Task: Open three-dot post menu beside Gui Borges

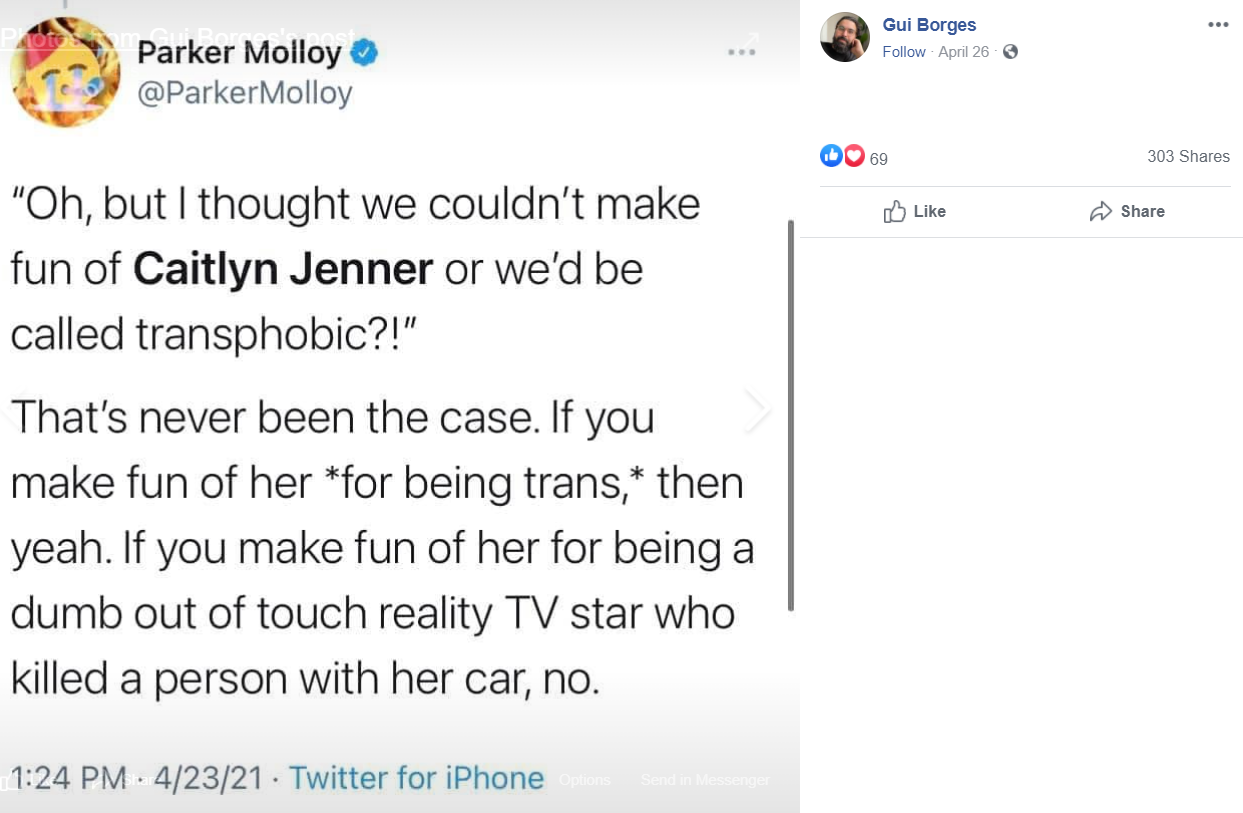Action: (1217, 25)
